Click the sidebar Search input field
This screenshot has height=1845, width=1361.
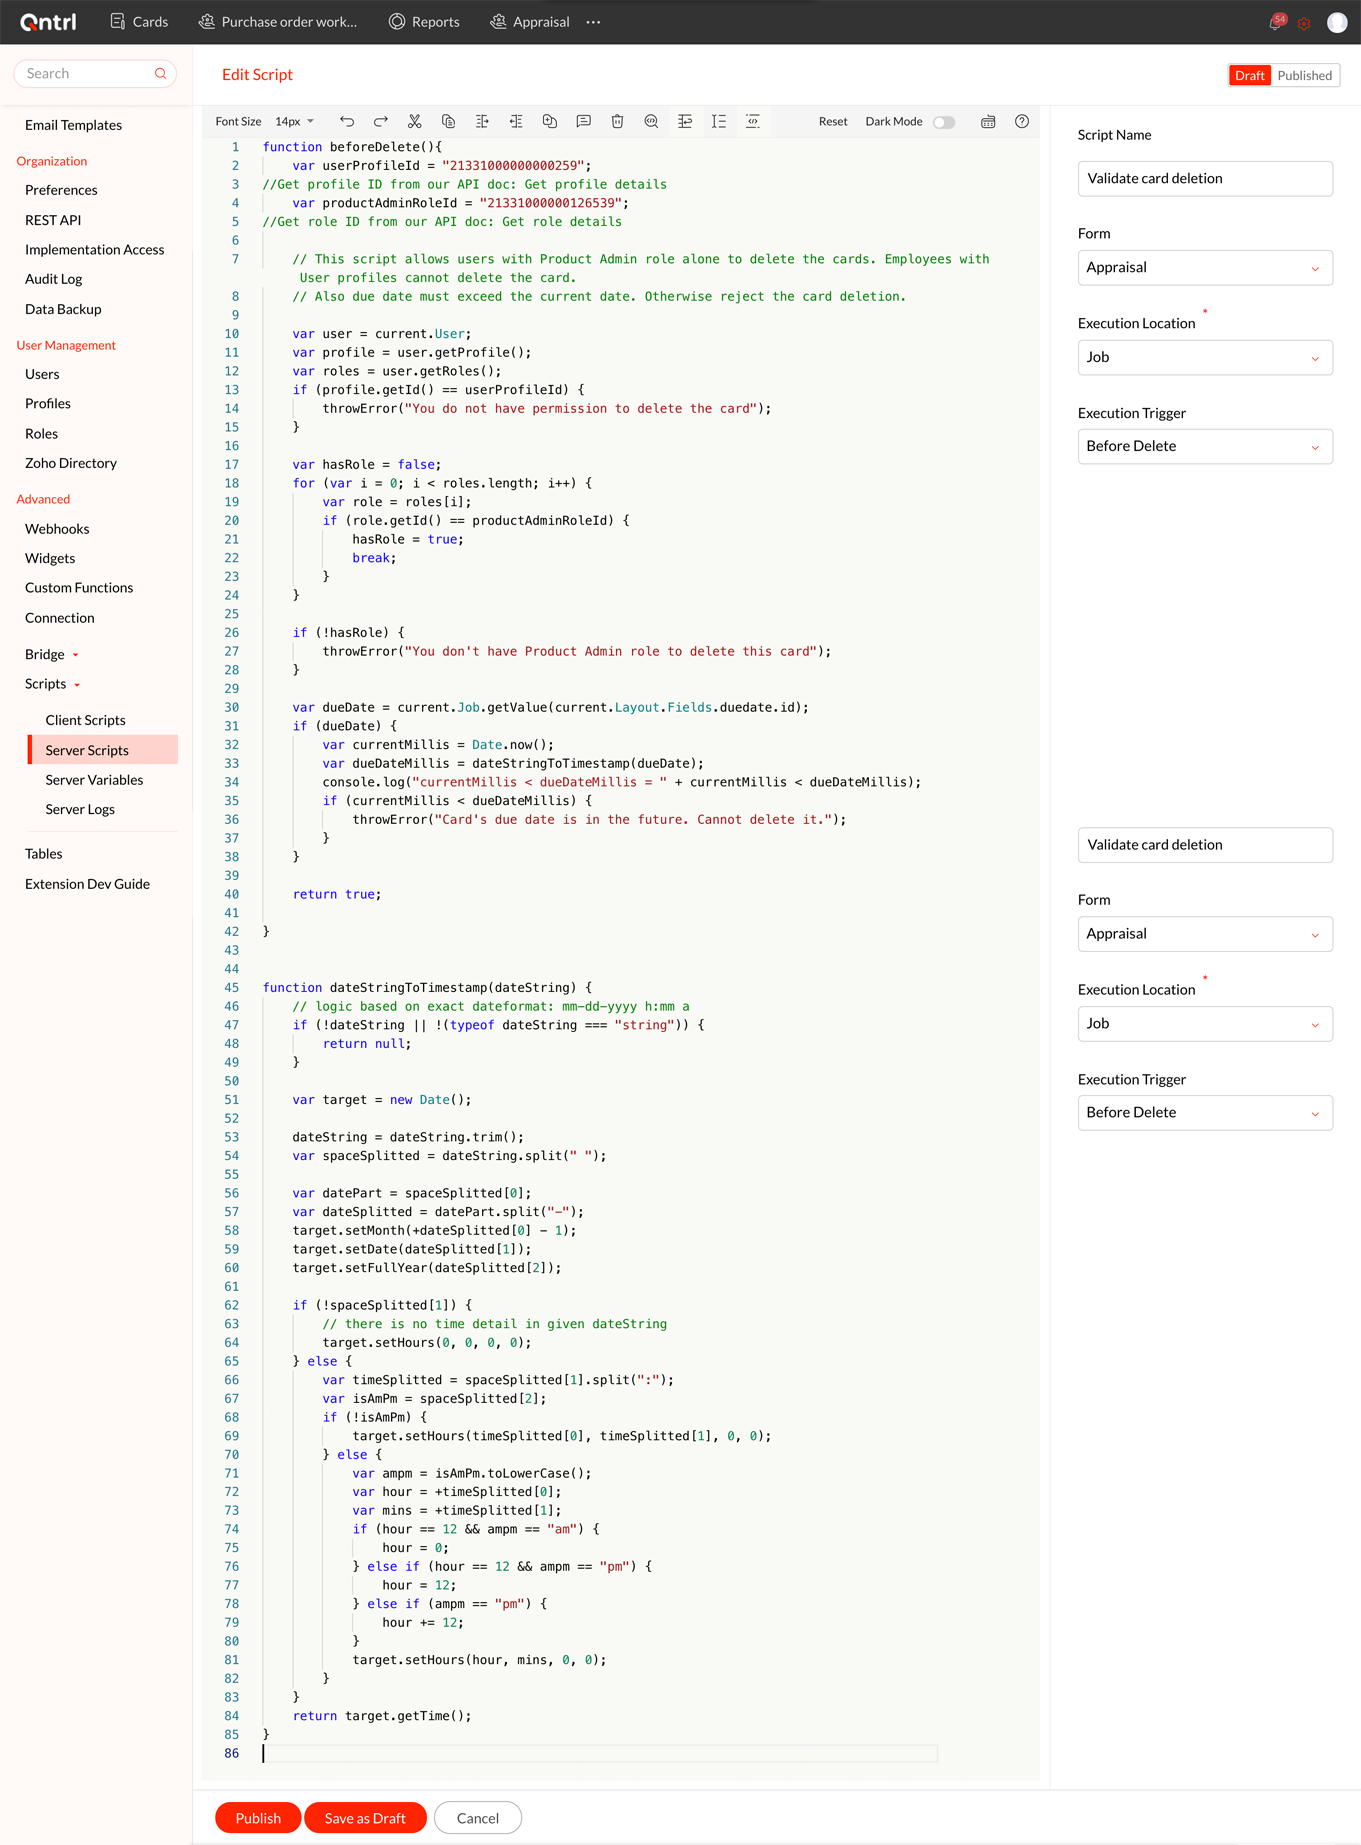(x=95, y=73)
